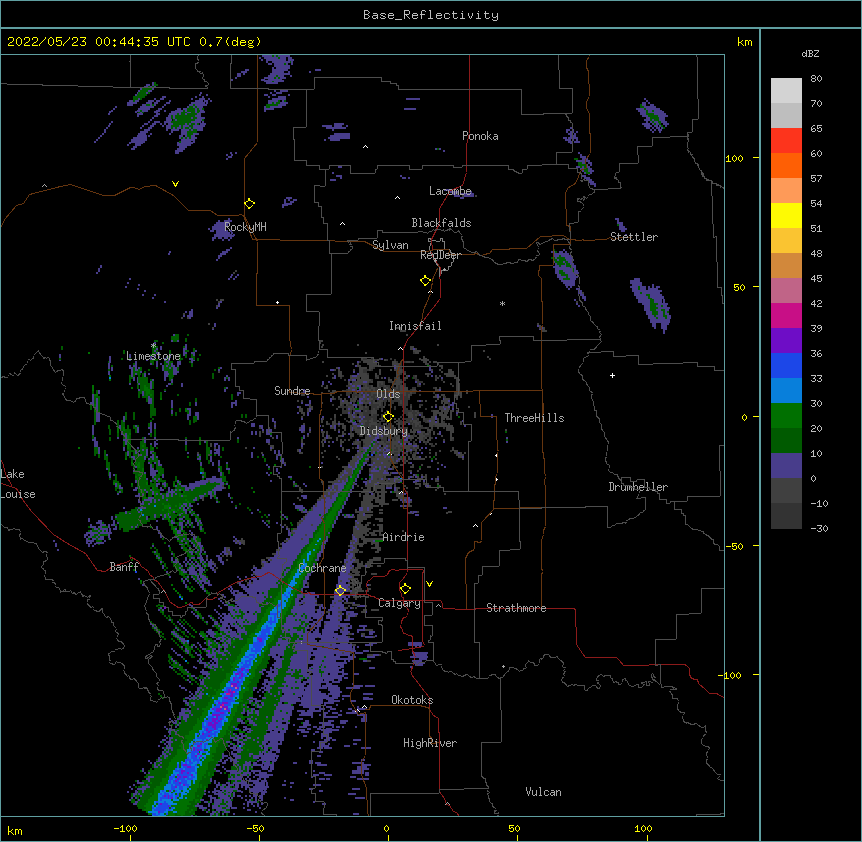This screenshot has height=842, width=862.
Task: Click the Ponoka city label
Action: tap(480, 136)
